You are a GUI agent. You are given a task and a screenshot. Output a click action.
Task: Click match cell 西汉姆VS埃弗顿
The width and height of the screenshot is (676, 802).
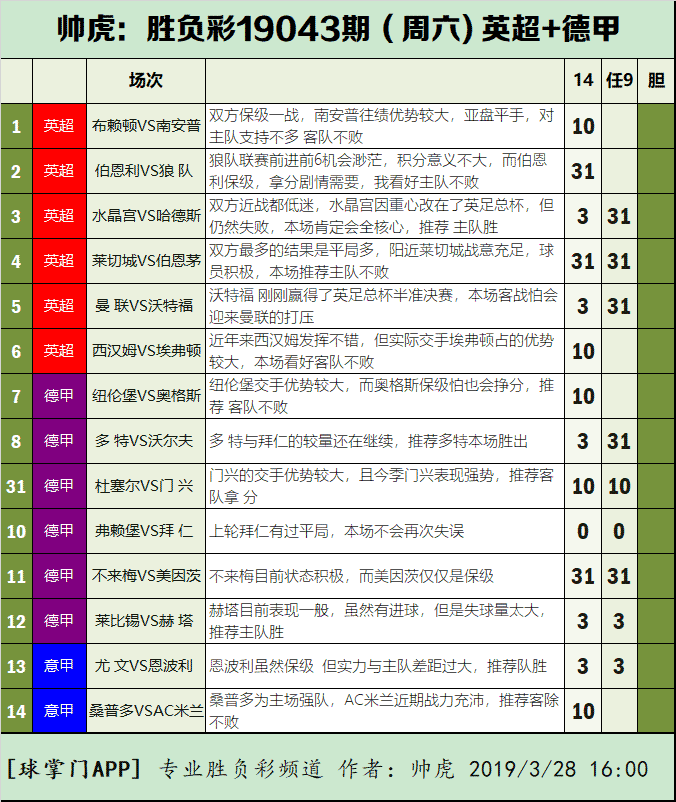coord(146,351)
